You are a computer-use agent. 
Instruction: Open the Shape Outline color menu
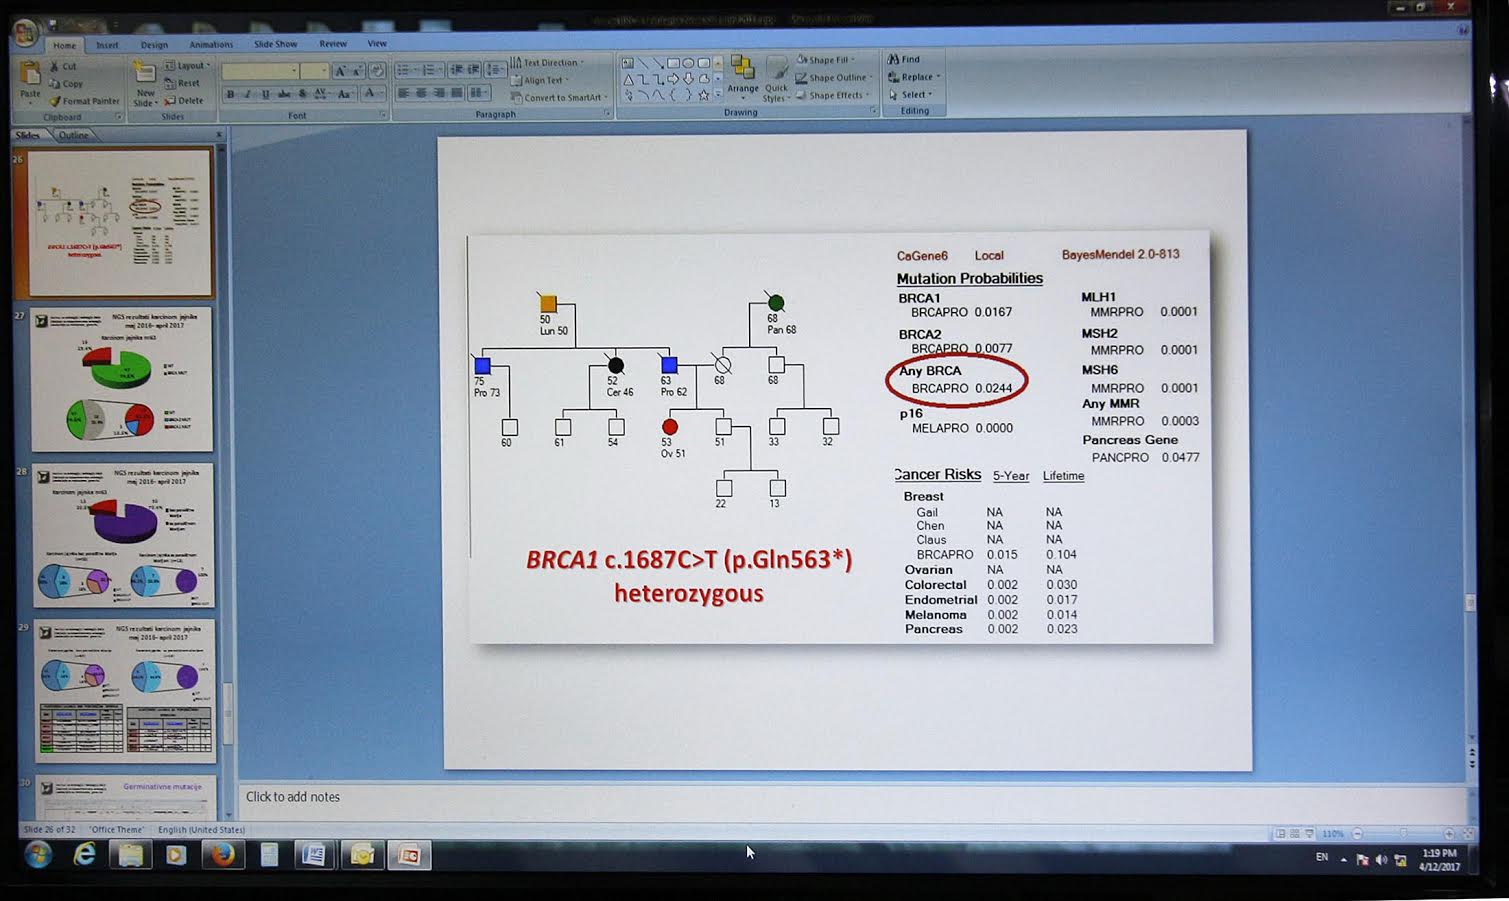click(835, 78)
